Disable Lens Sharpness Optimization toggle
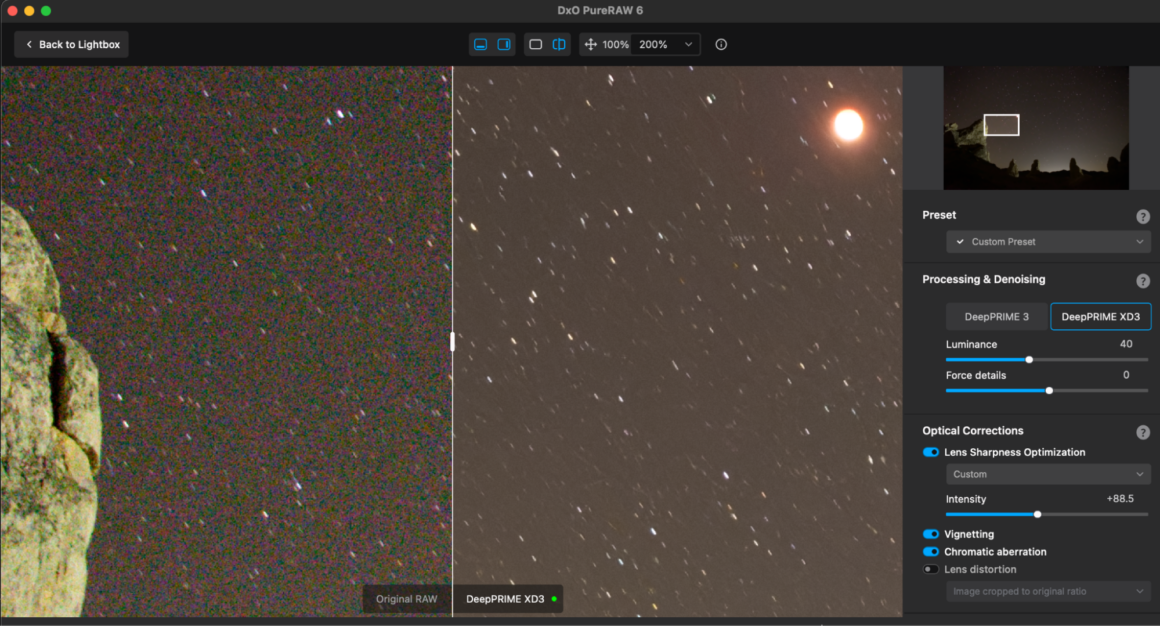The image size is (1160, 626). point(931,453)
